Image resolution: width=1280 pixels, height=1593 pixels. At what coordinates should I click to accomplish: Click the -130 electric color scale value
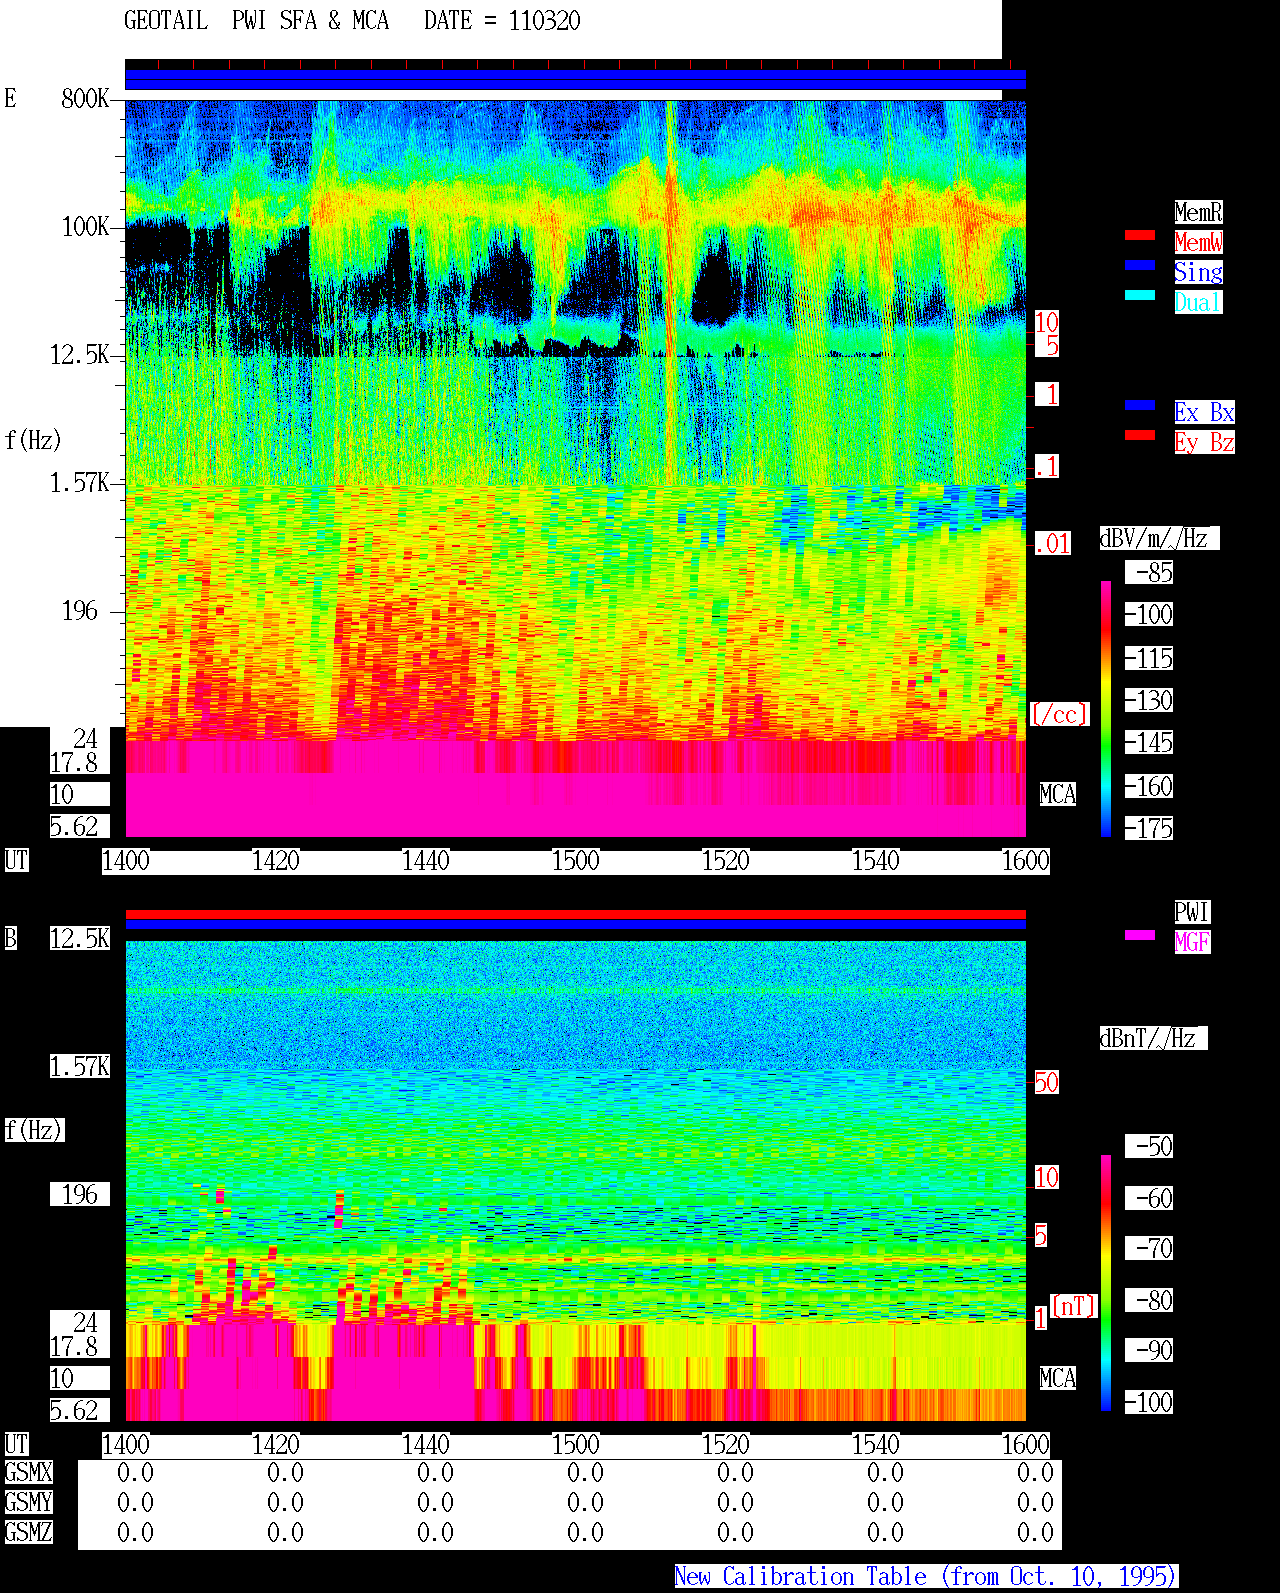tap(1149, 700)
